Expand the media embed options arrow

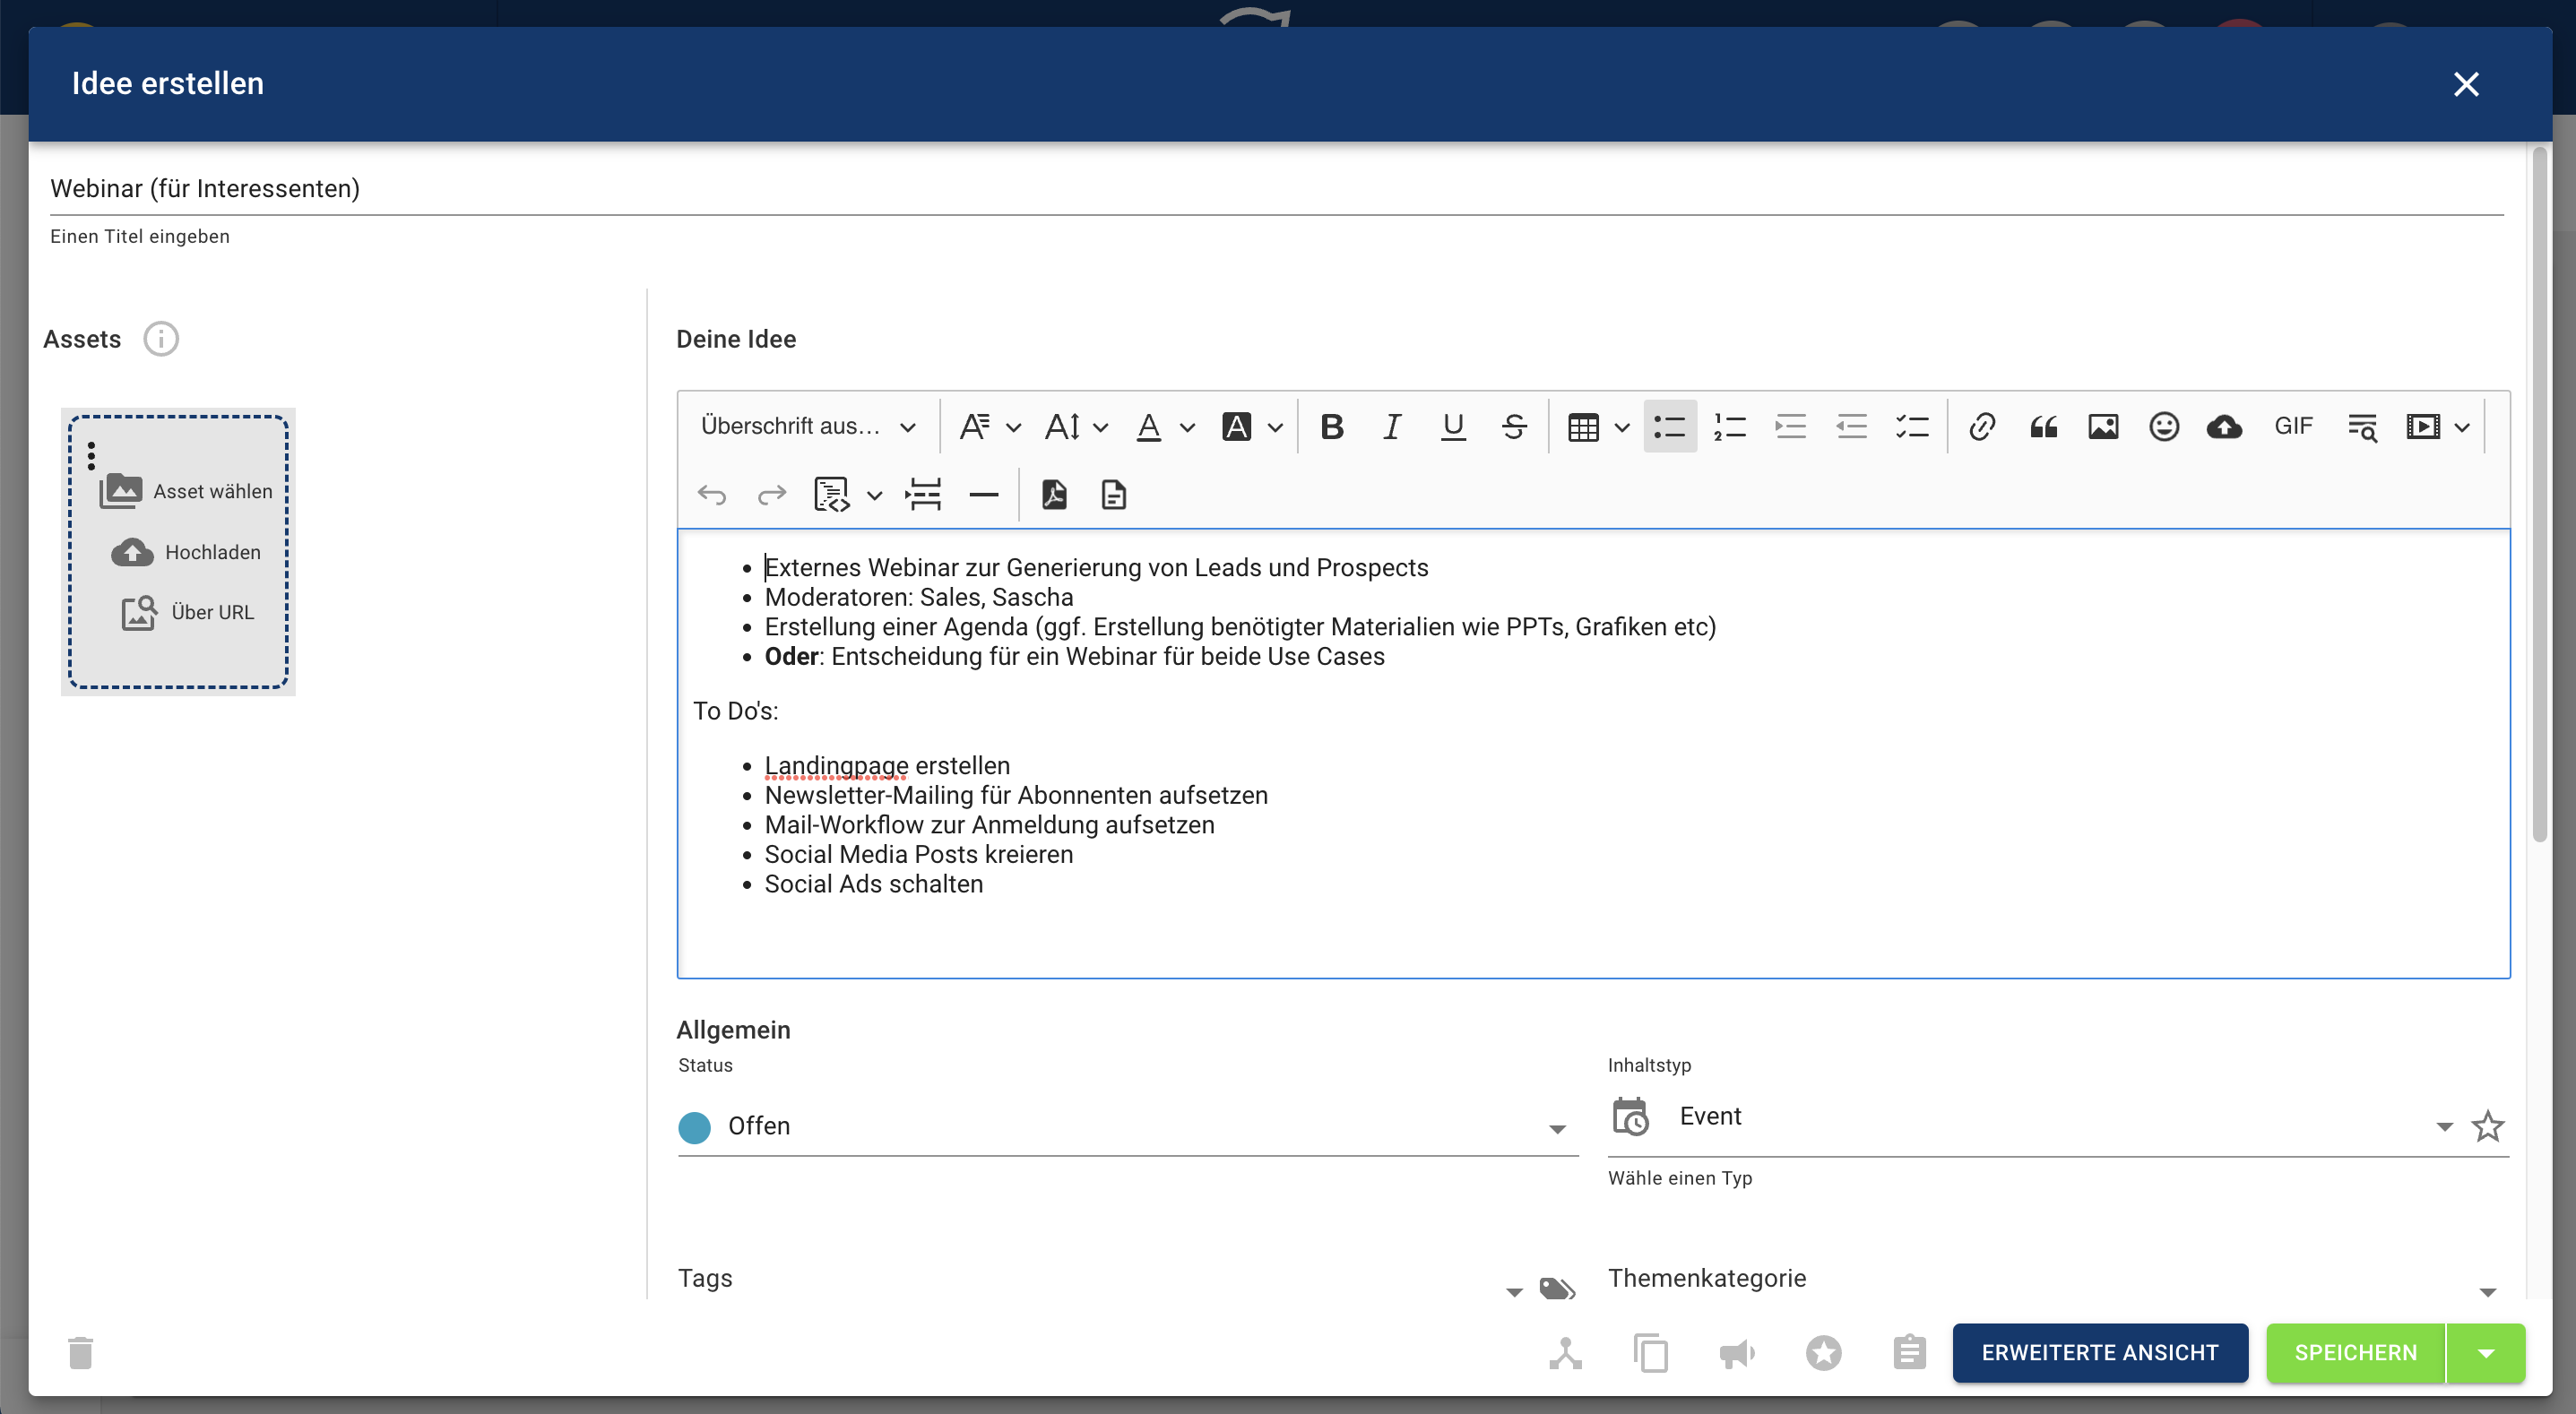(2462, 428)
